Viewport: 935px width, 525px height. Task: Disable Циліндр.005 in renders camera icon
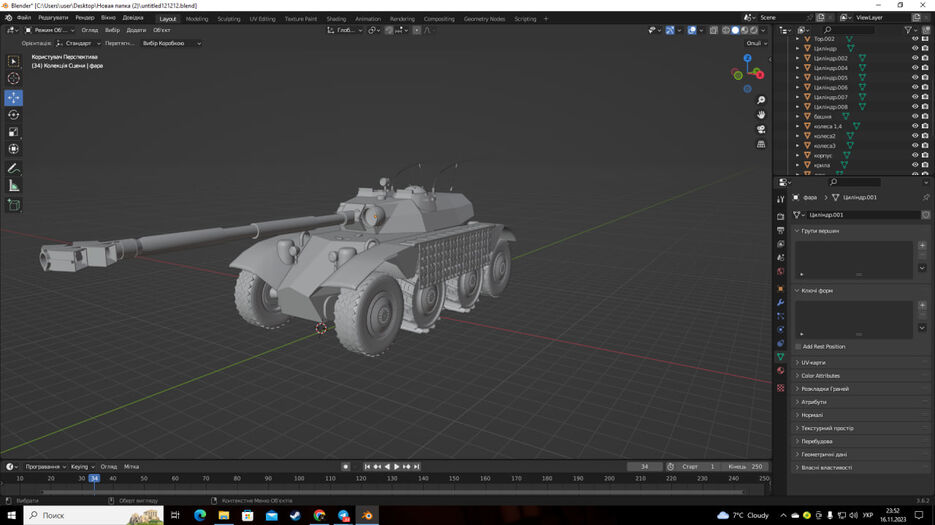coord(925,78)
